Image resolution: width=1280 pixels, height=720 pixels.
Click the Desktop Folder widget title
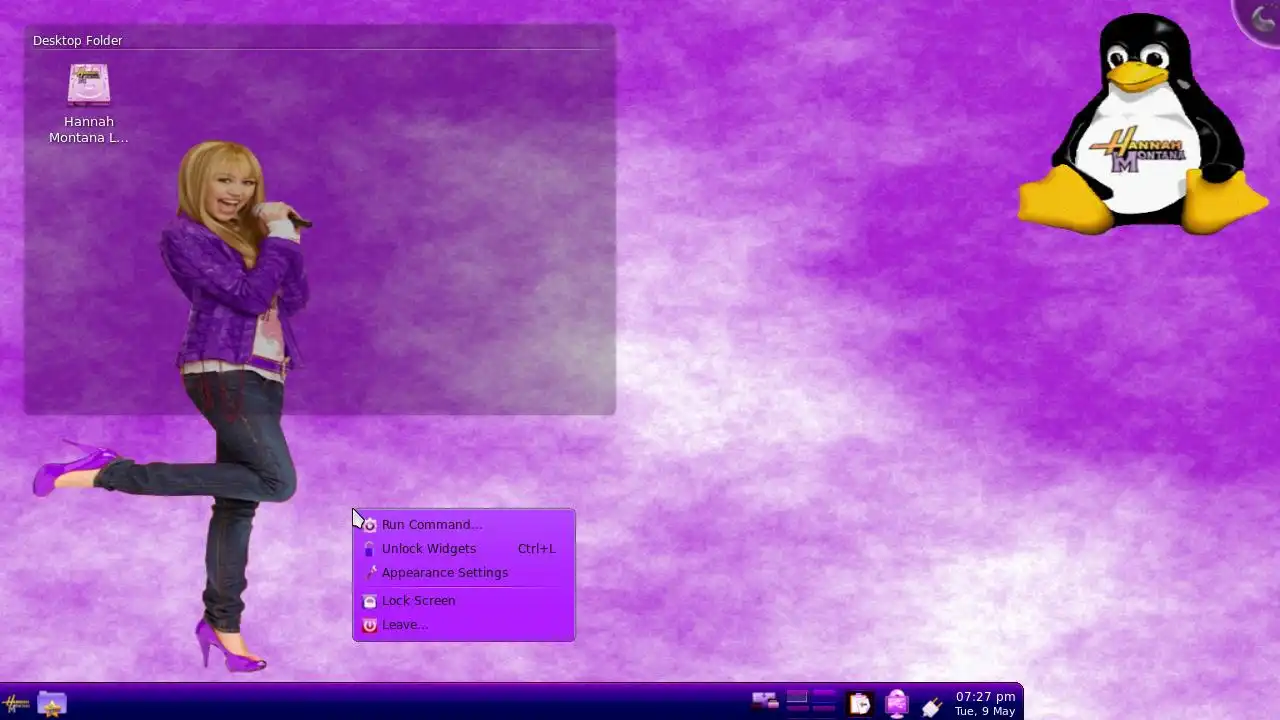pos(78,40)
